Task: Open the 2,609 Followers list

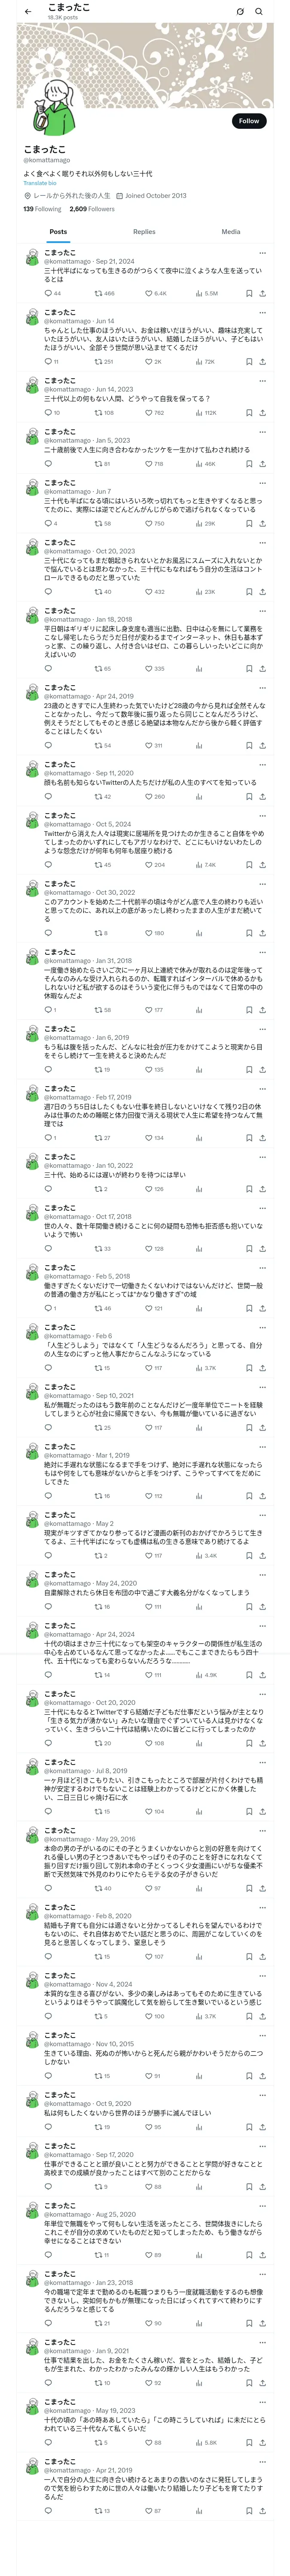Action: 92,209
